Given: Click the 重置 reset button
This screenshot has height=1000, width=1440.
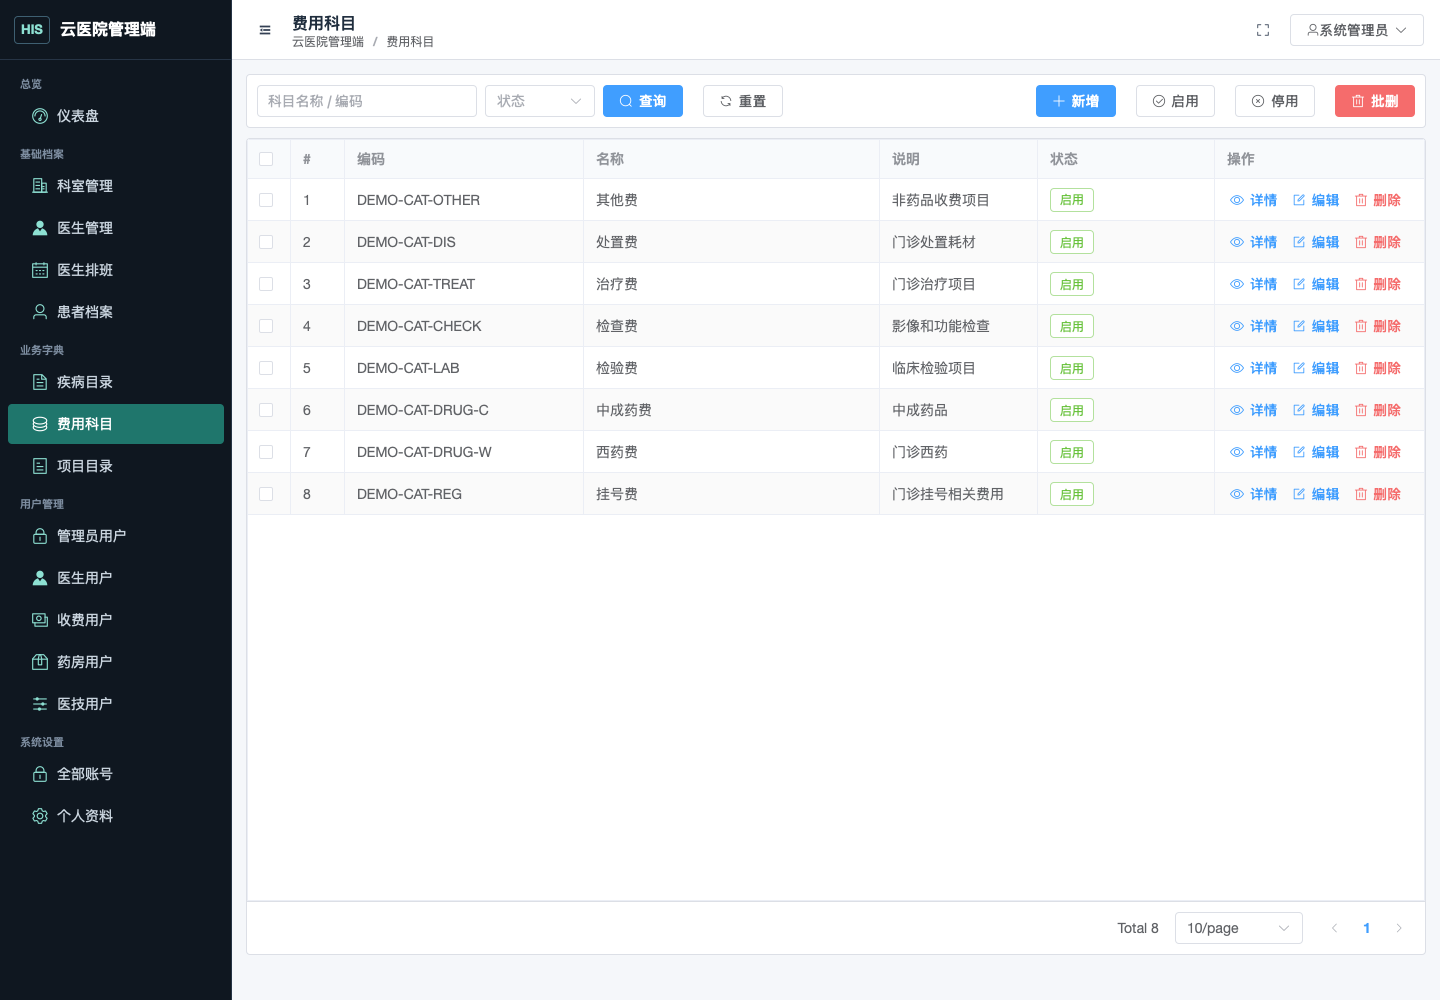Looking at the screenshot, I should click(743, 101).
